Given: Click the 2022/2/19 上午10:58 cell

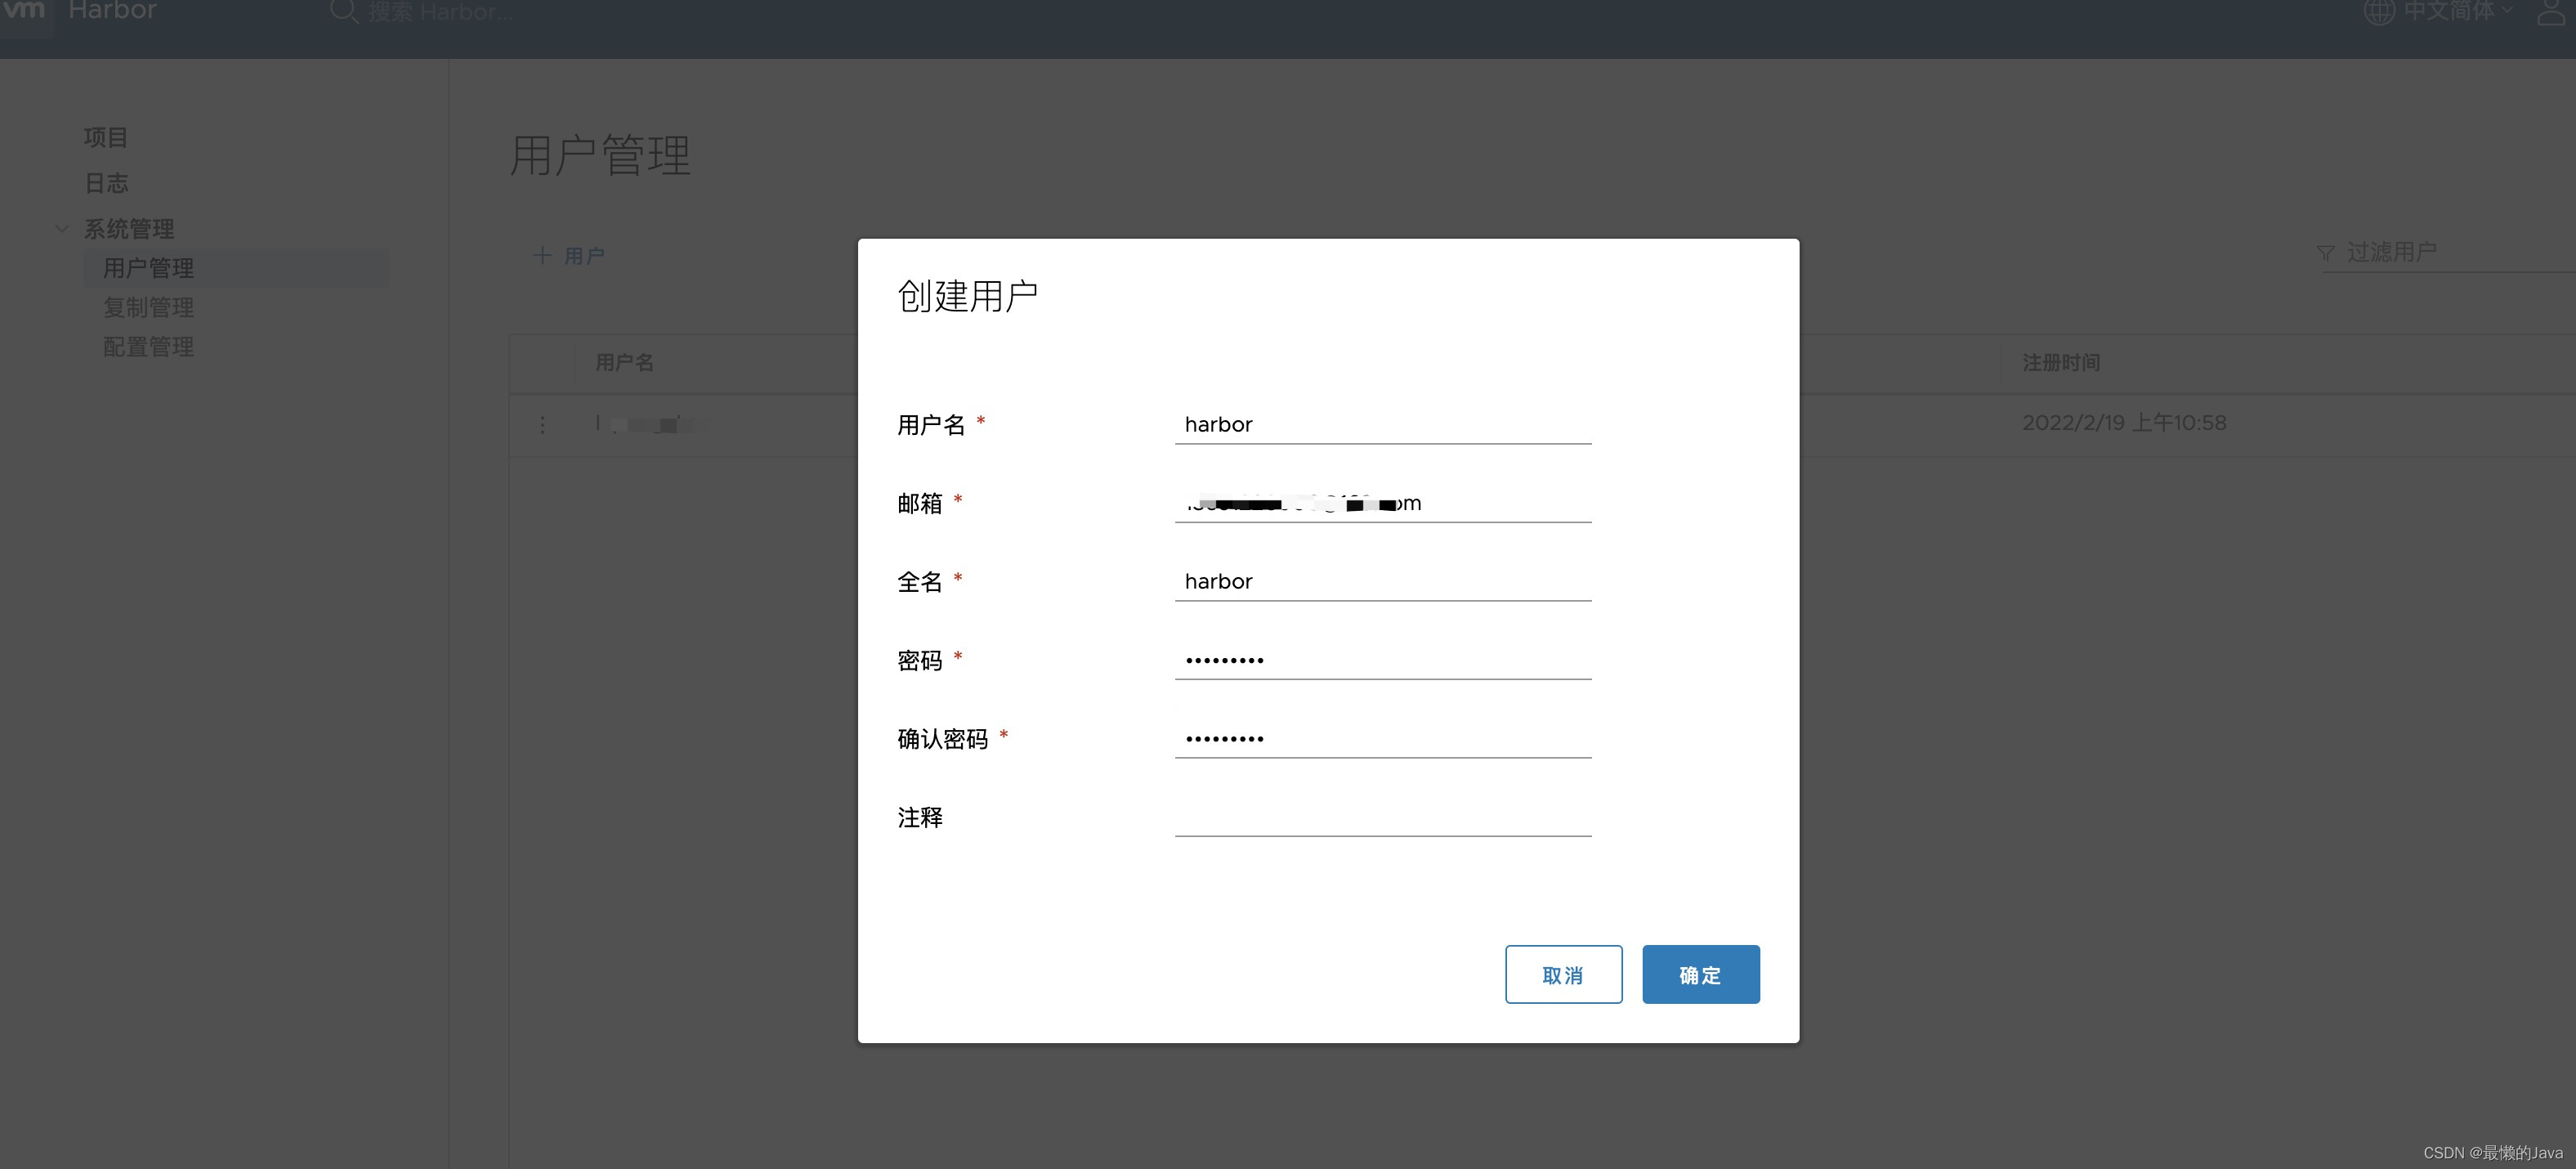Looking at the screenshot, I should (2124, 423).
